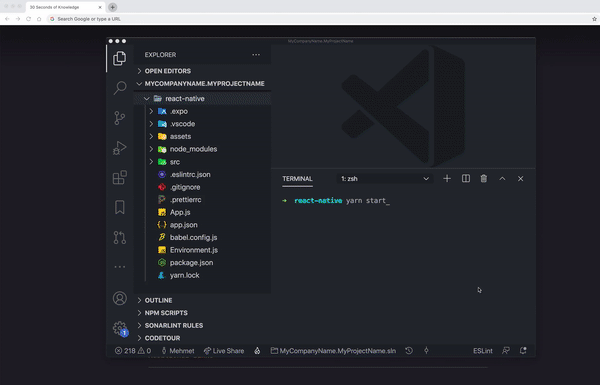600x385 pixels.
Task: Select the TERMINAL panel tab
Action: 297,179
